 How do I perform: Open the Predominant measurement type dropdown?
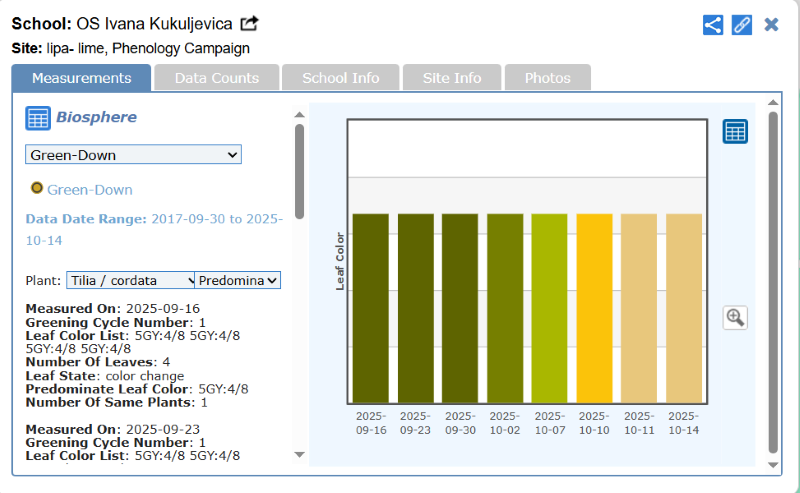click(x=238, y=281)
